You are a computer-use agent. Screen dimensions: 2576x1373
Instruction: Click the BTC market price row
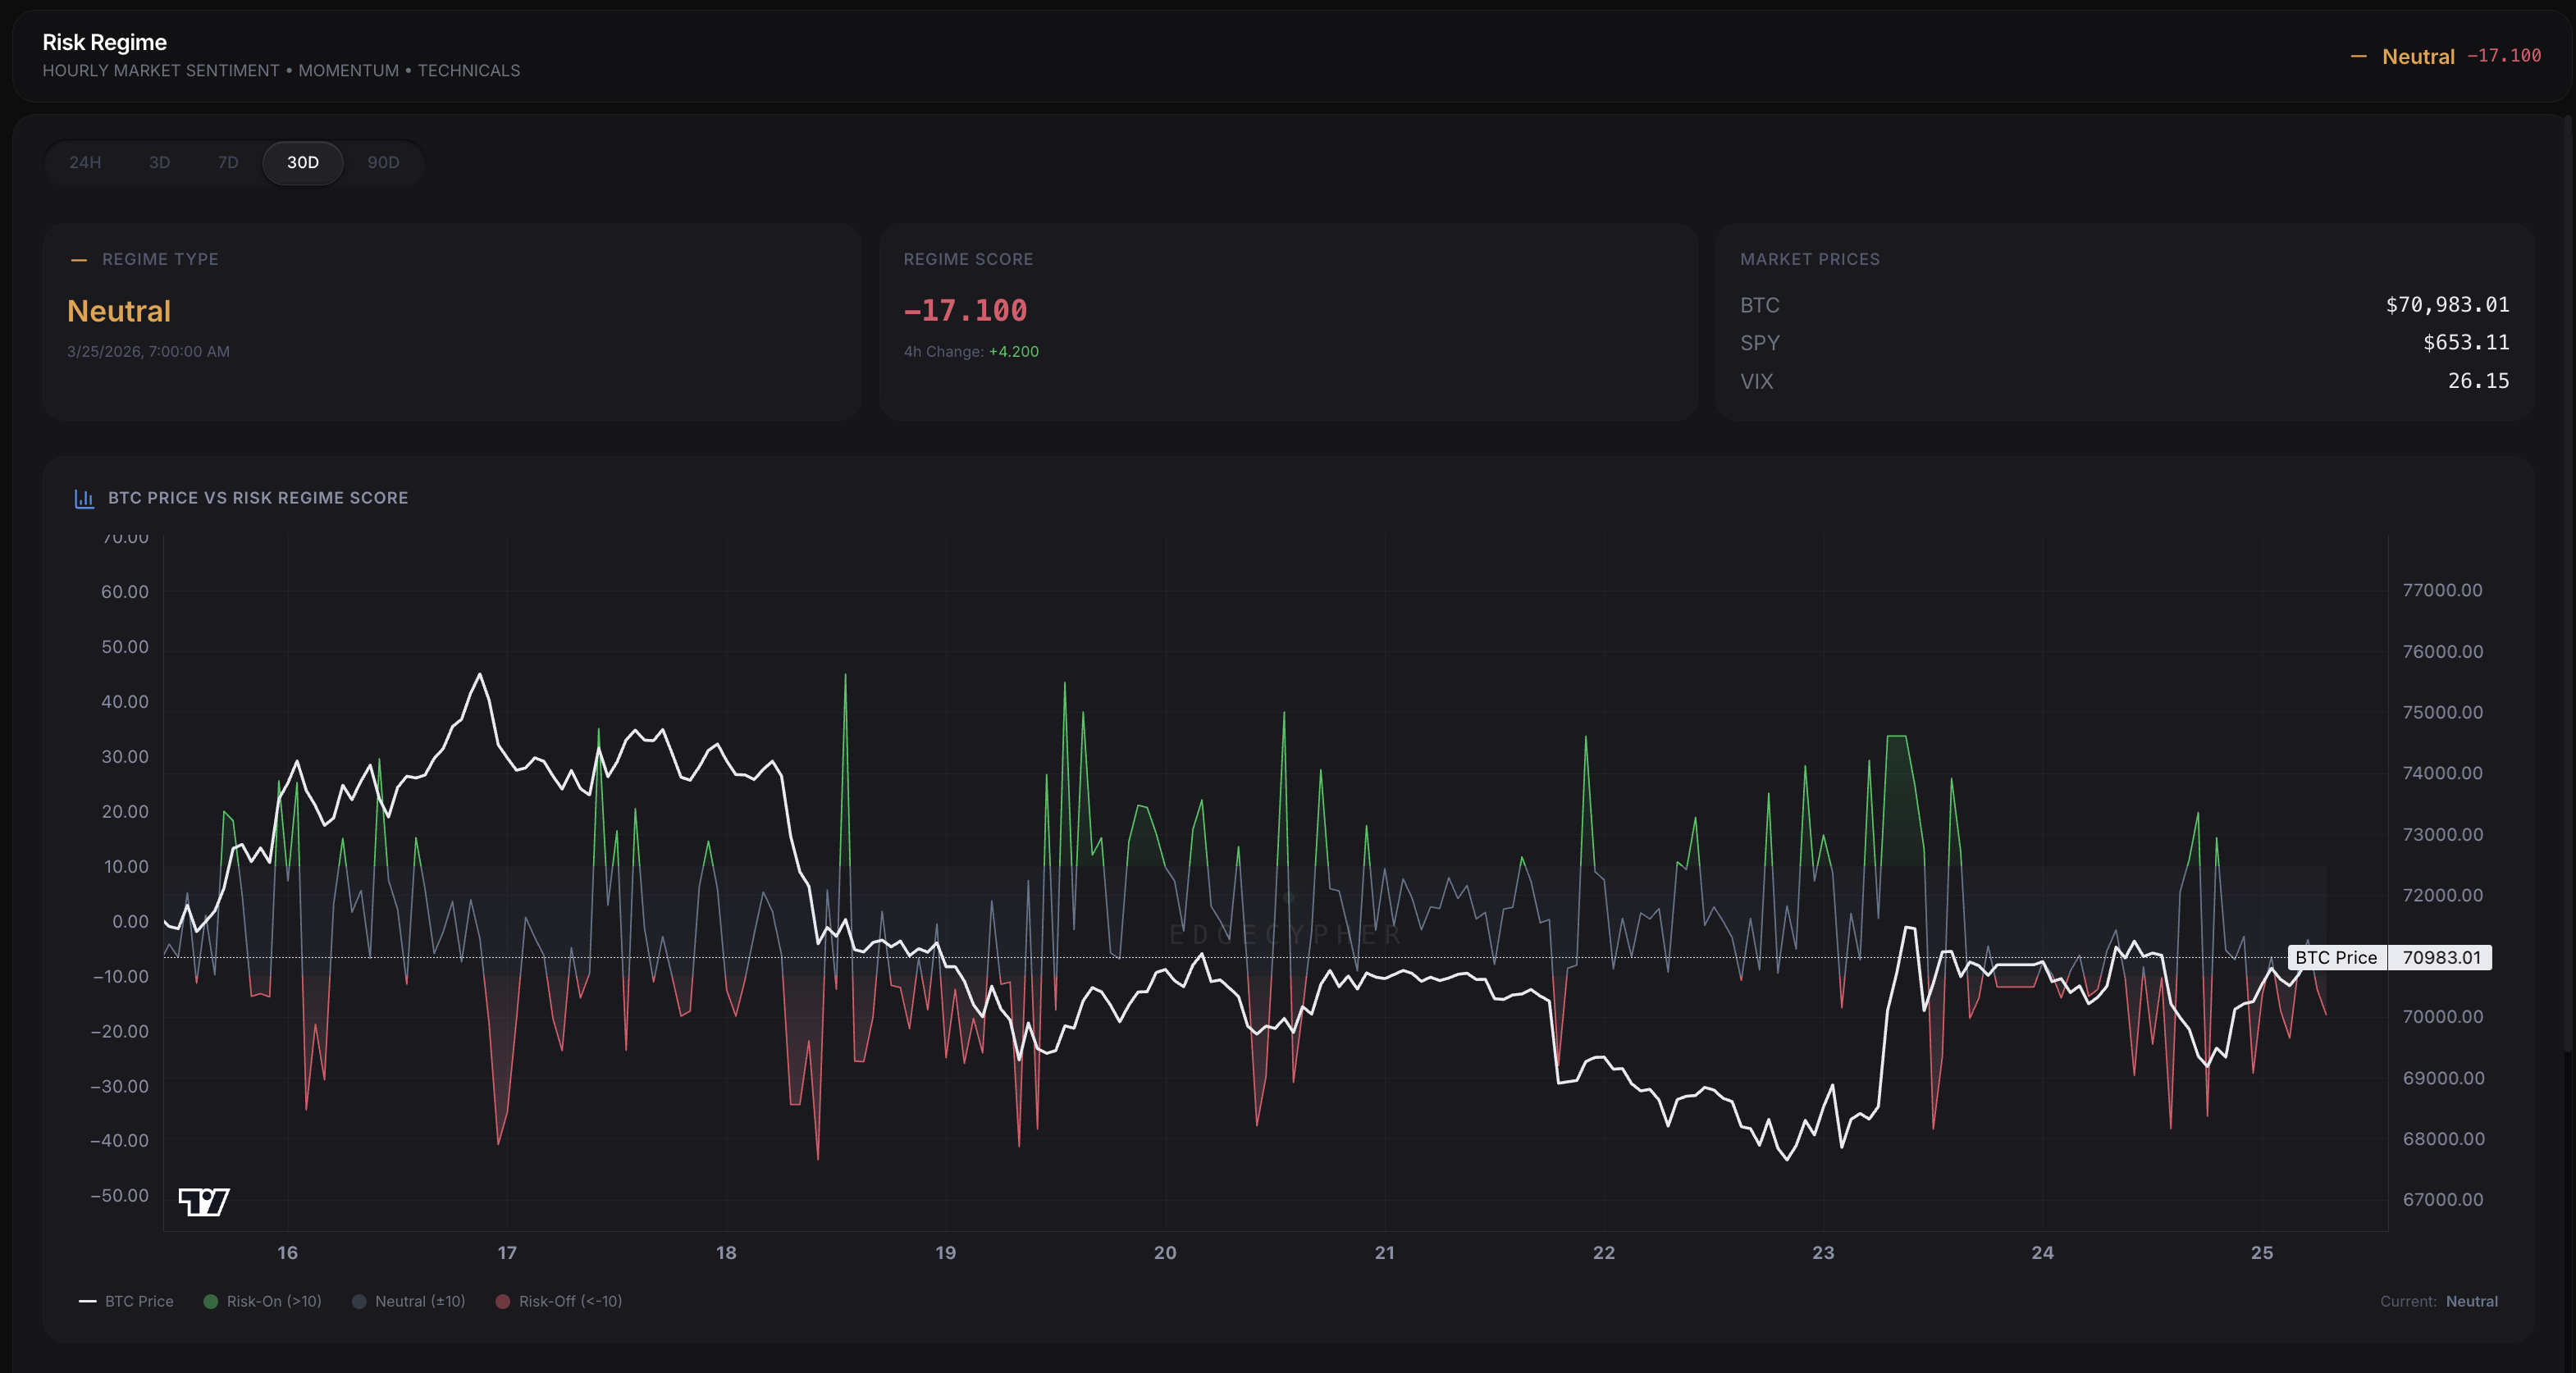pyautogui.click(x=2124, y=305)
